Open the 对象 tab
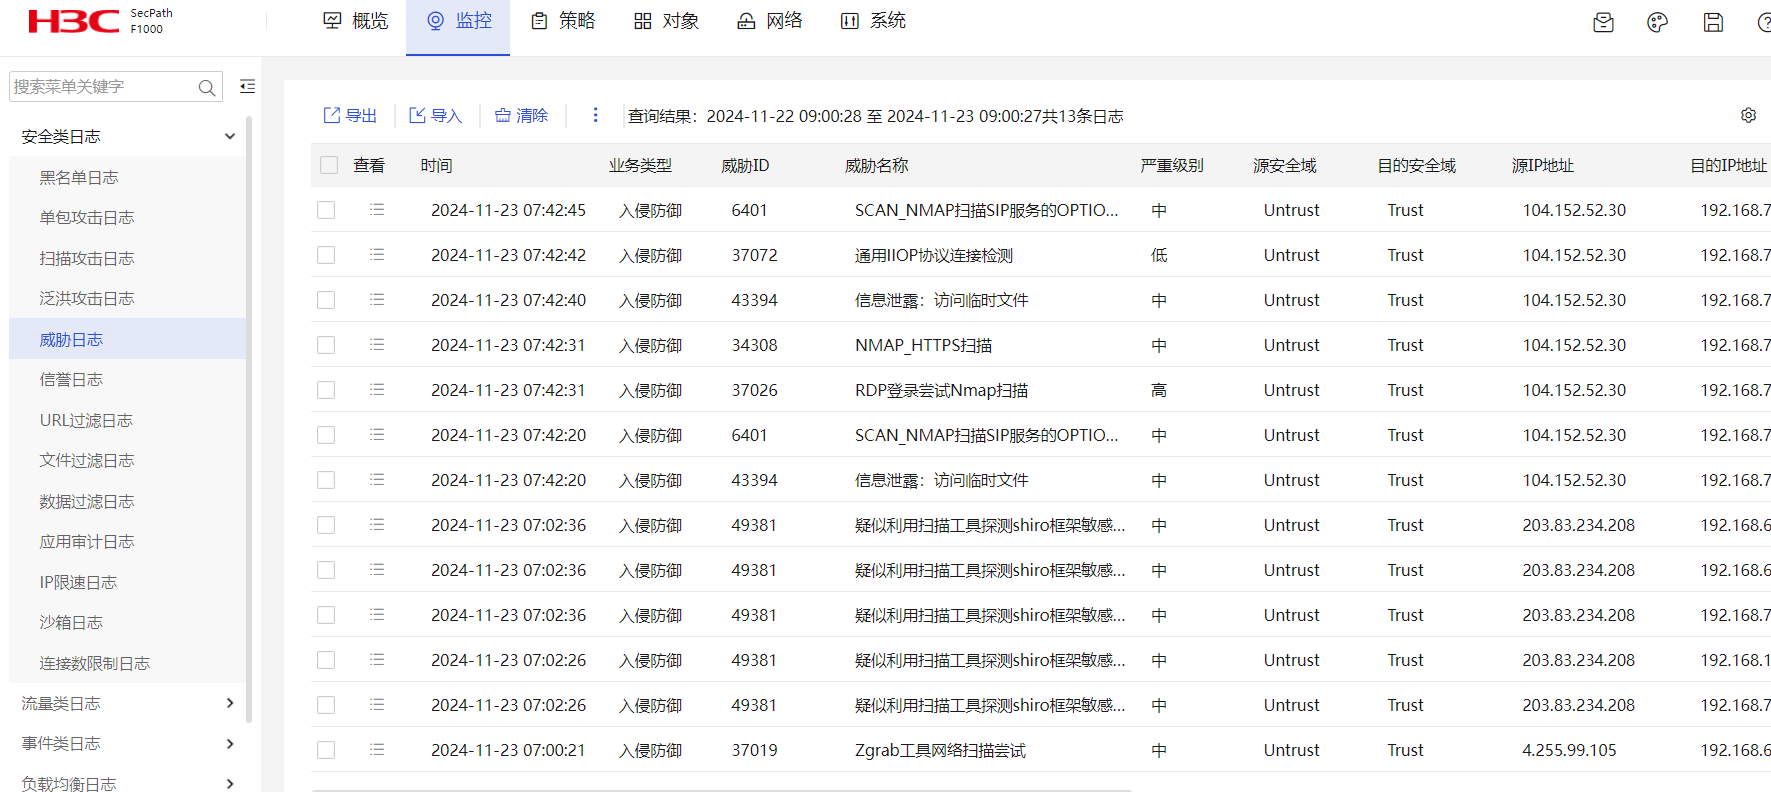Viewport: 1771px width, 792px height. 667,21
